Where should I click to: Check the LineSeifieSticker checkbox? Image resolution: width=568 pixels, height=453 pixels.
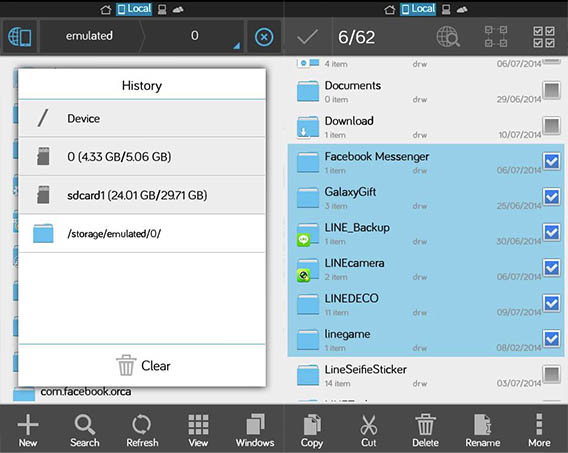tap(551, 374)
